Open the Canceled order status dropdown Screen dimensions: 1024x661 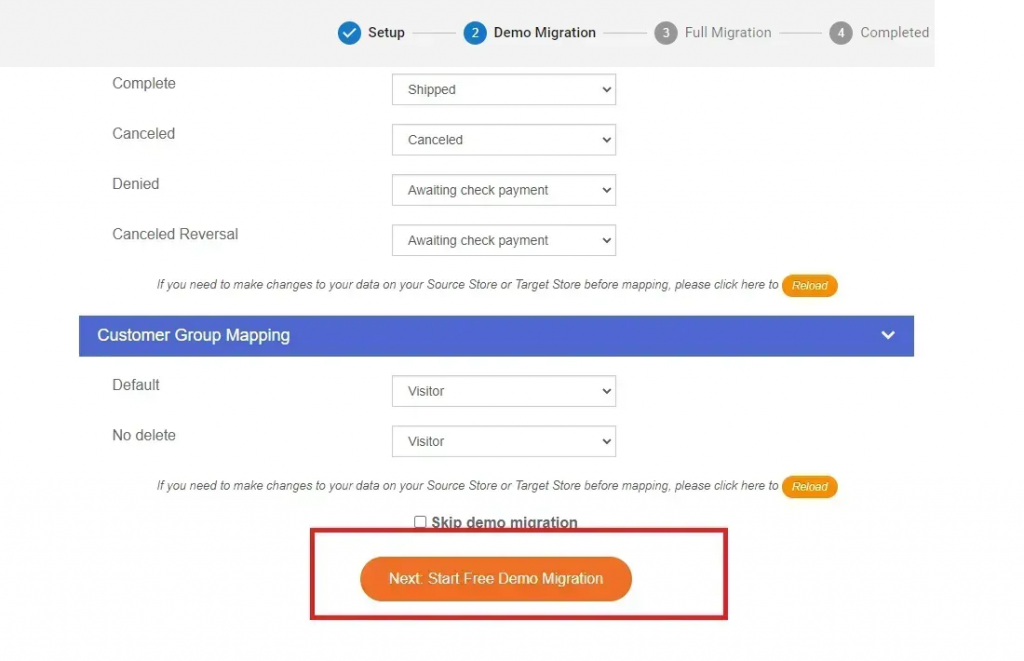[503, 139]
